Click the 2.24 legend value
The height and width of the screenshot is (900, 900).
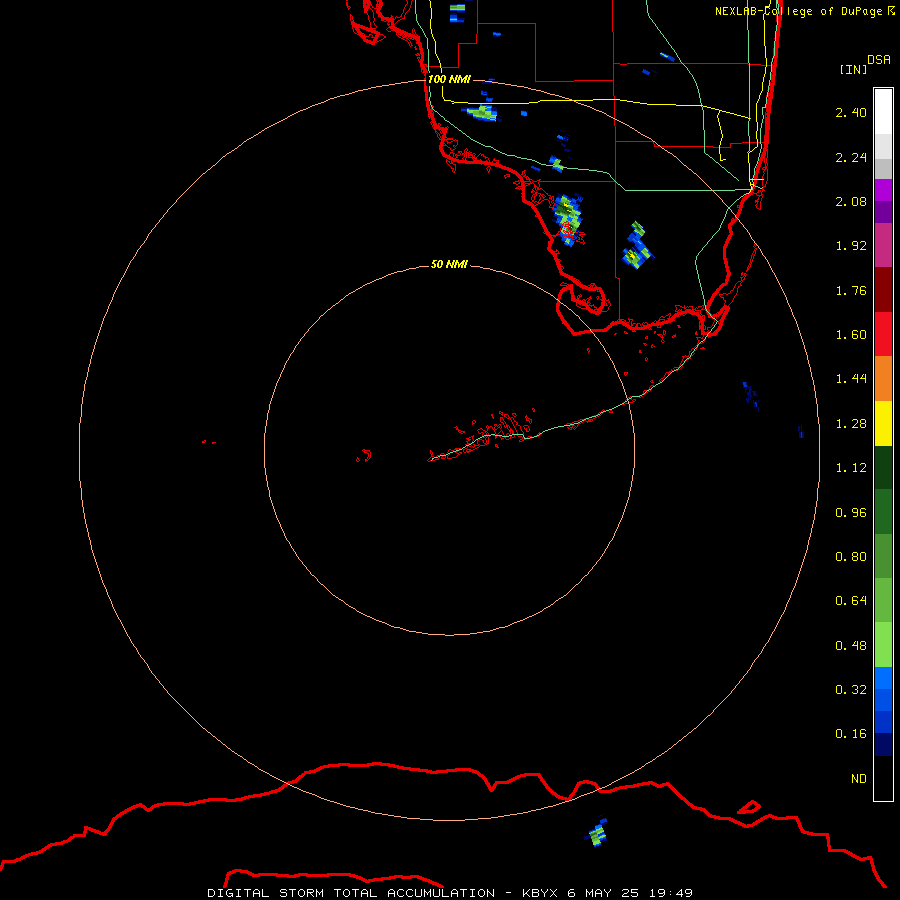click(x=851, y=157)
